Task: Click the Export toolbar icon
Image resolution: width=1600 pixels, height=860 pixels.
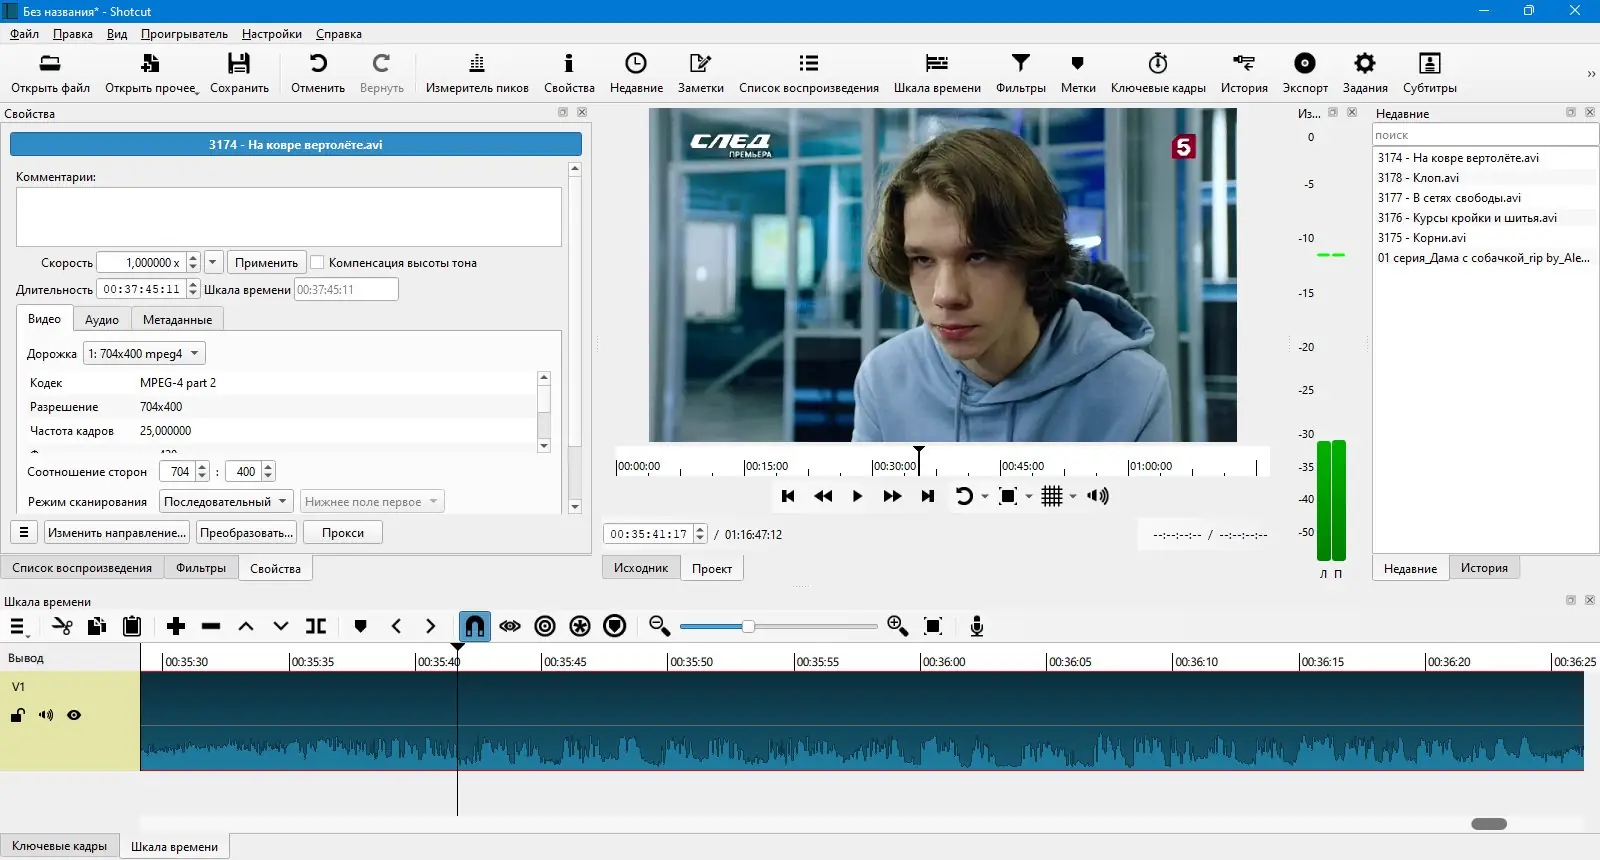Action: [1304, 73]
